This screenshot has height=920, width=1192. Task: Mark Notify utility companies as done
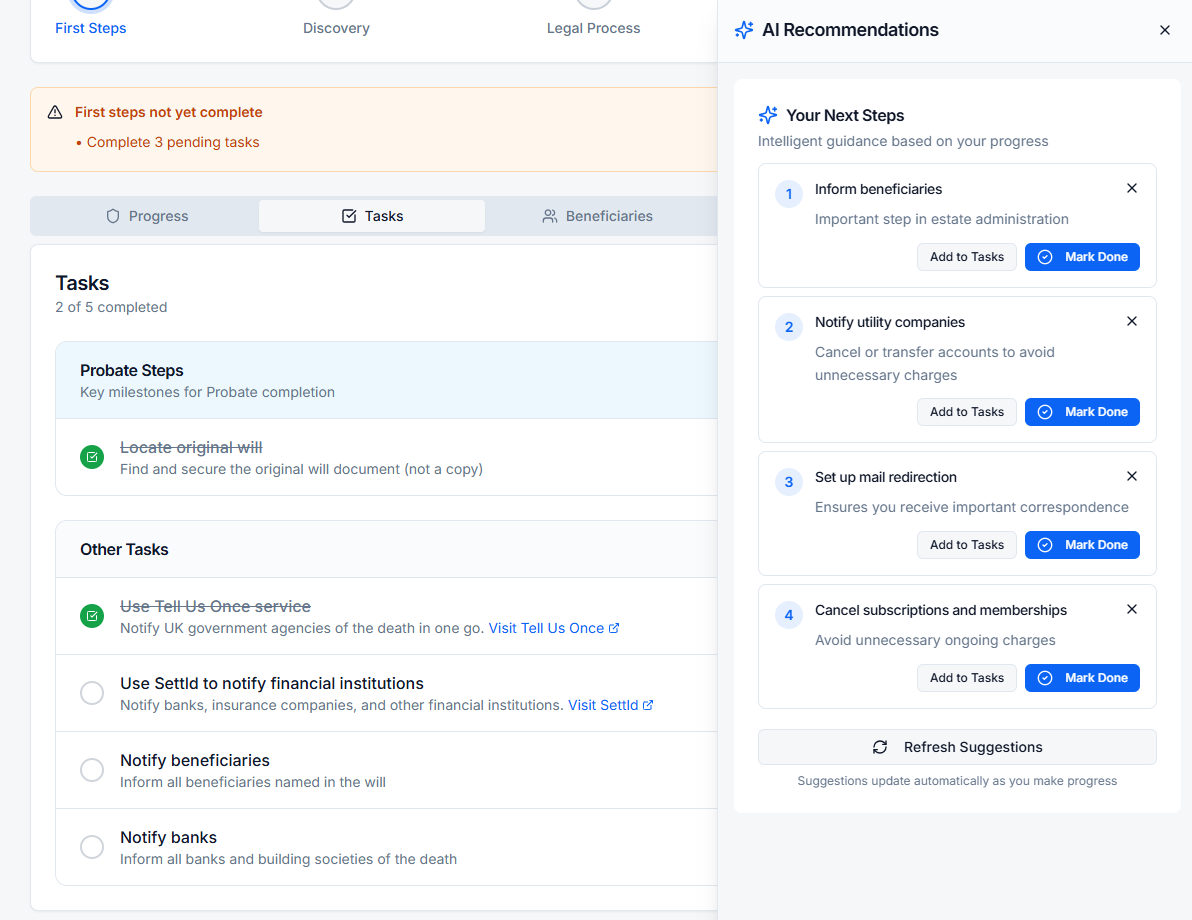coord(1082,411)
